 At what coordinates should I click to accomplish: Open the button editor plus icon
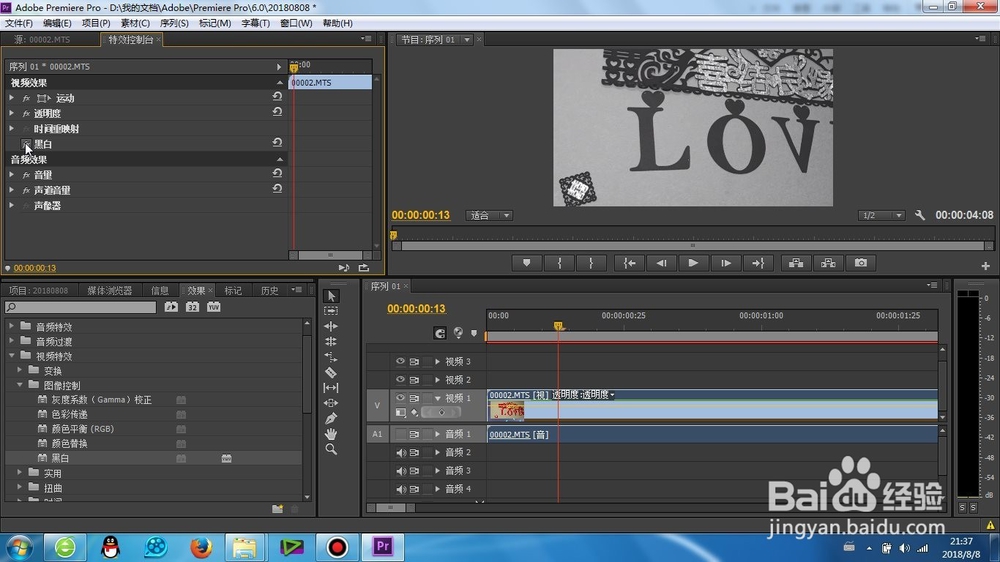click(x=985, y=266)
